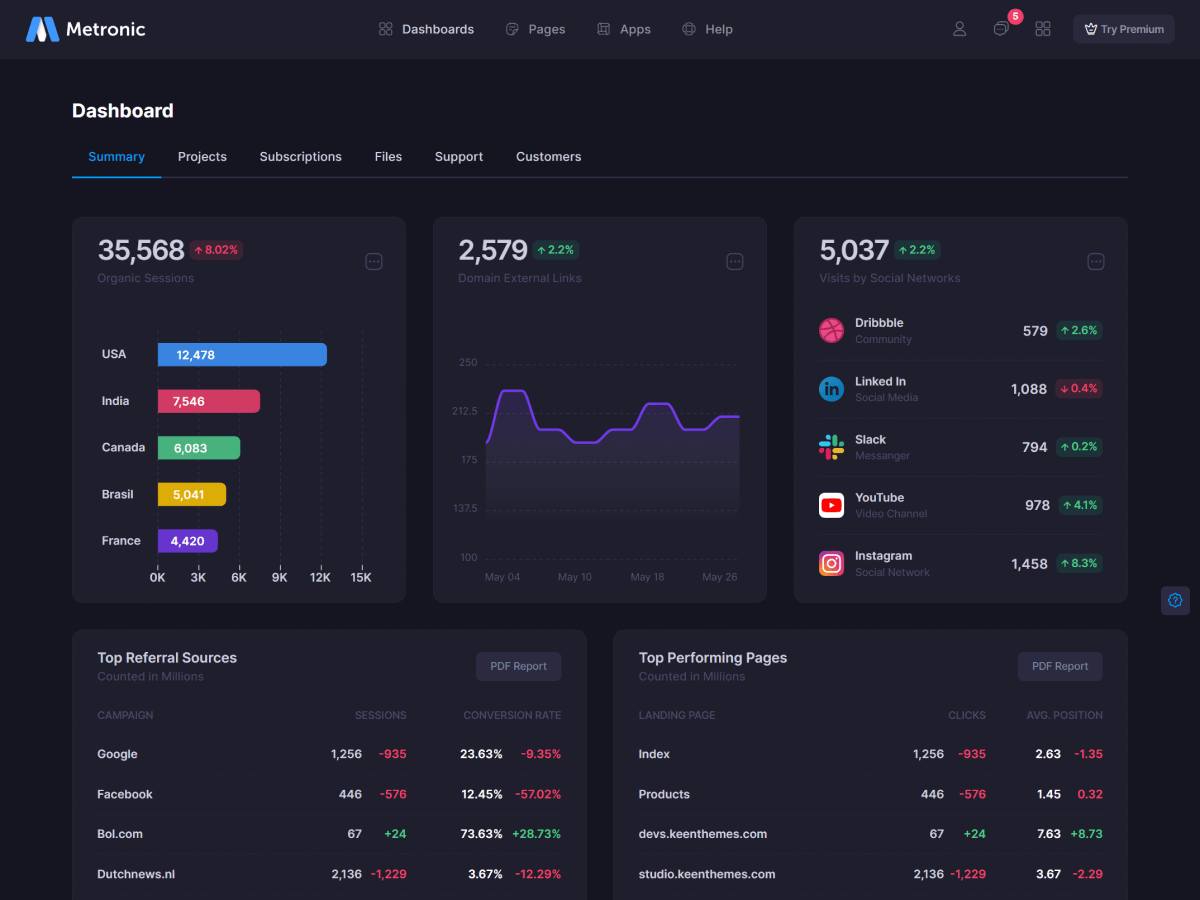The height and width of the screenshot is (900, 1200).
Task: Open the apps grid icon
Action: pyautogui.click(x=1043, y=29)
